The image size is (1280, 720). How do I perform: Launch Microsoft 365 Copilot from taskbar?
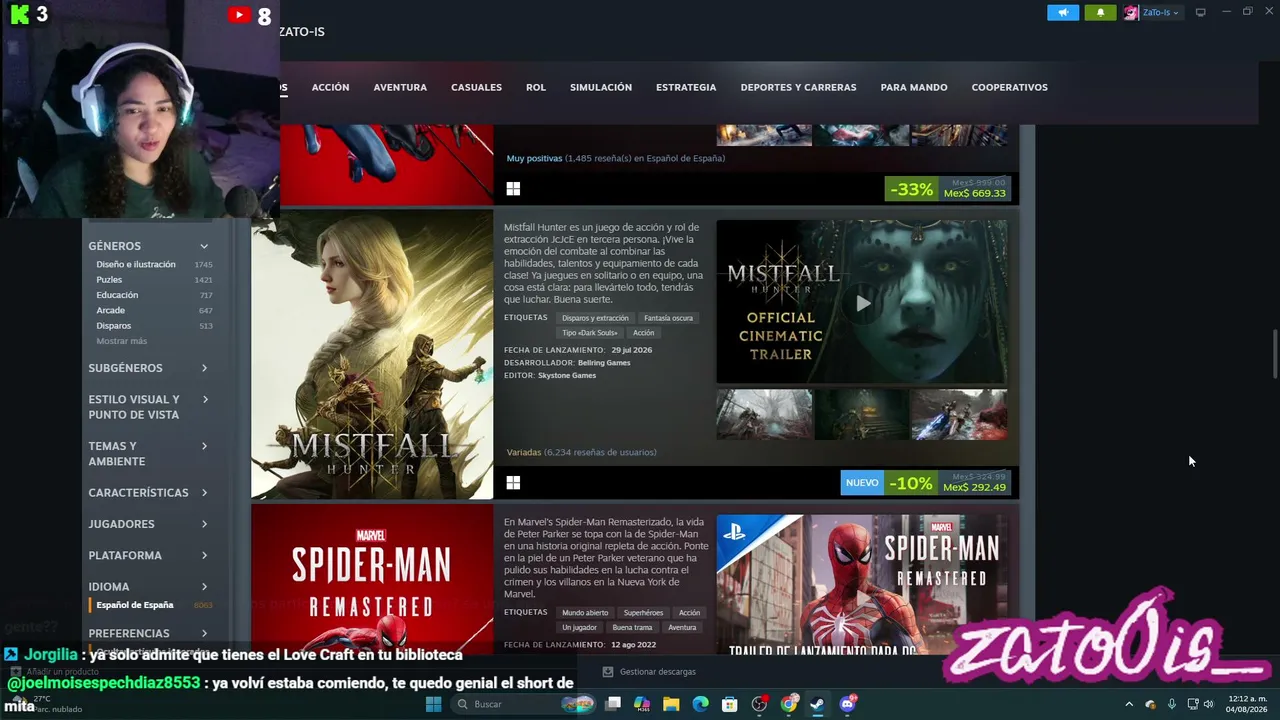[642, 704]
